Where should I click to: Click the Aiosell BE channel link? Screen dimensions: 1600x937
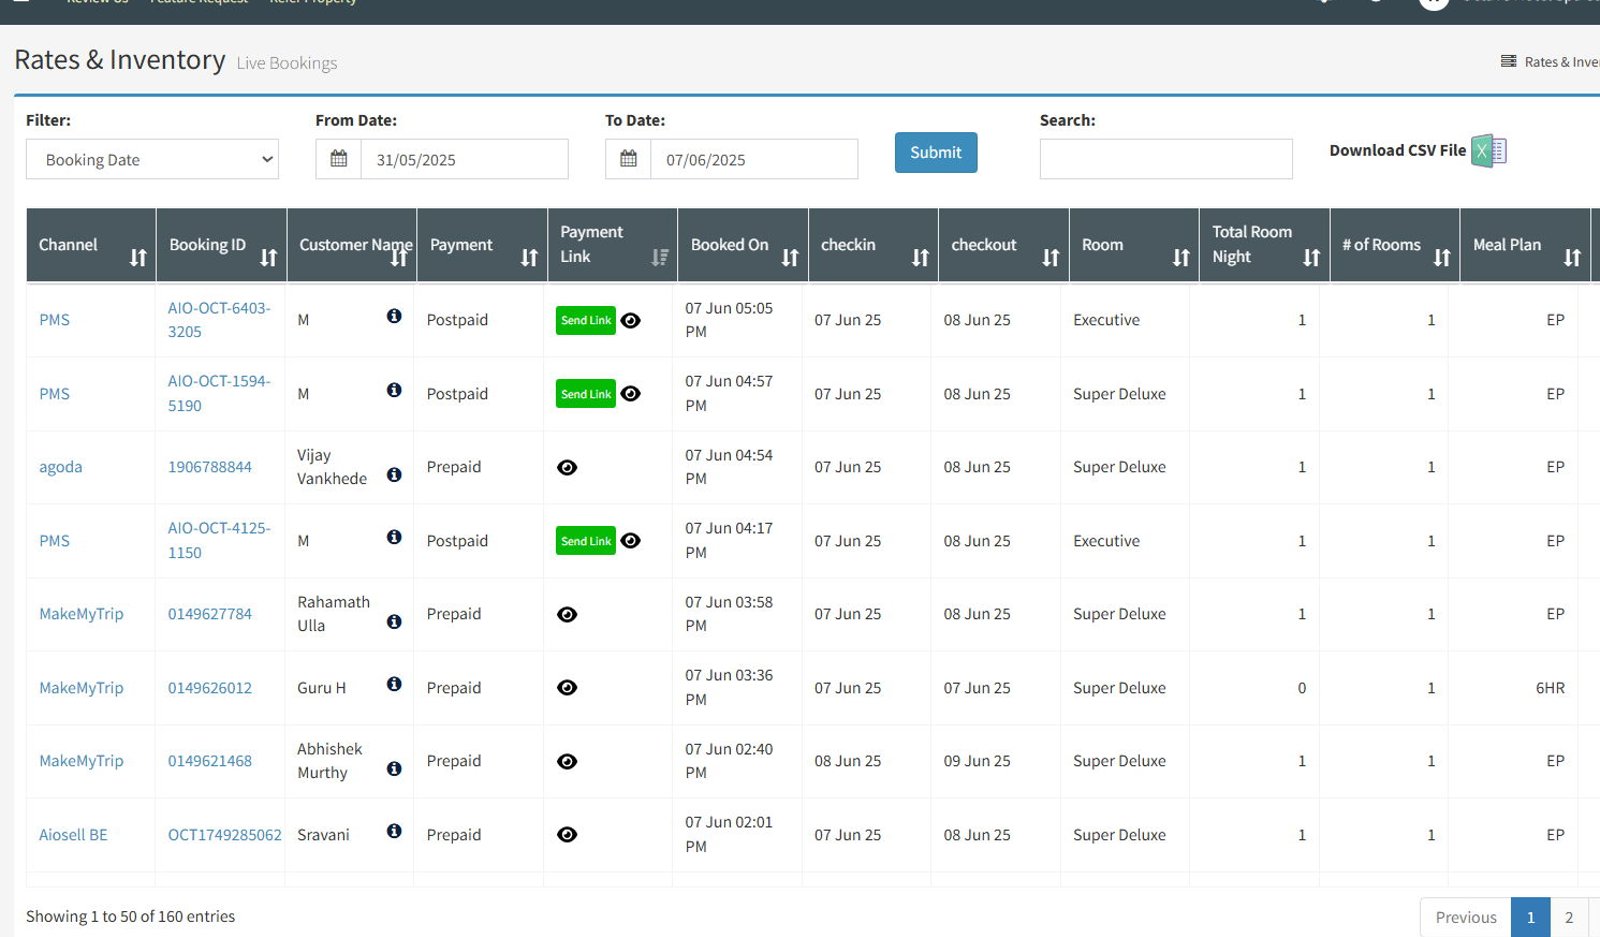[x=73, y=835]
